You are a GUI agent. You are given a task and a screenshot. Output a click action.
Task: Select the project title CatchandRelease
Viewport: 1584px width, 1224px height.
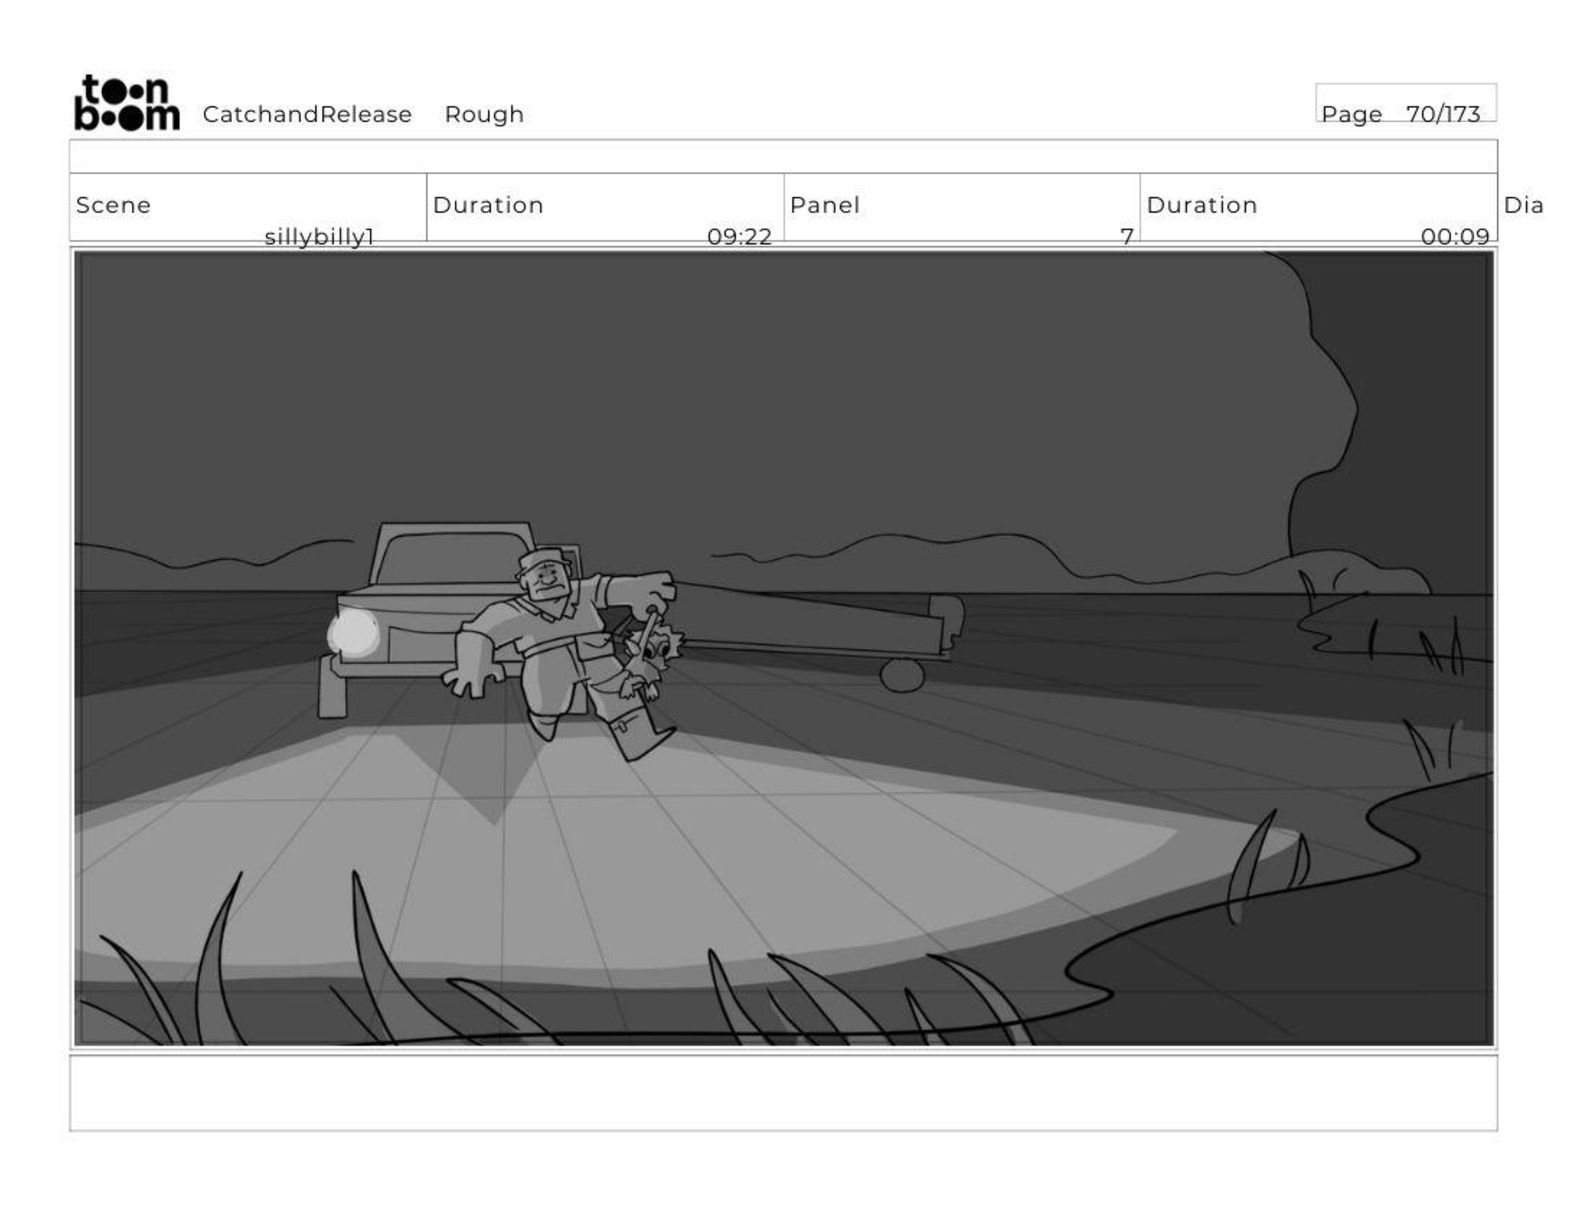307,114
